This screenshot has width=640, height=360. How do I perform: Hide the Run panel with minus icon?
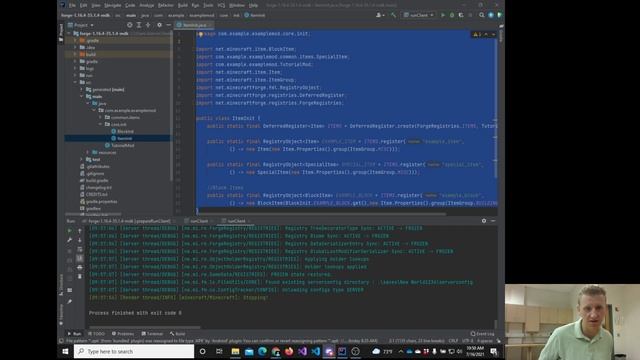pos(493,221)
